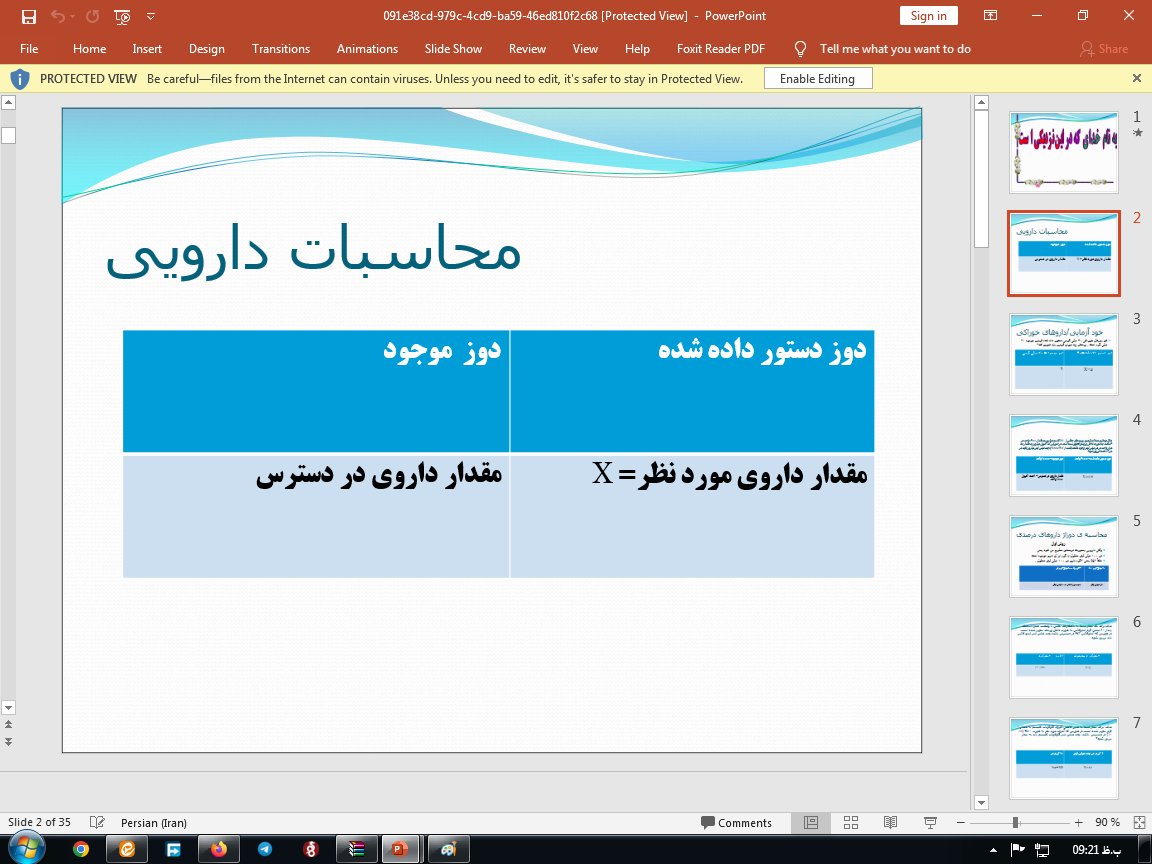Switch to Normal view in status bar
This screenshot has height=864, width=1152.
[x=809, y=822]
